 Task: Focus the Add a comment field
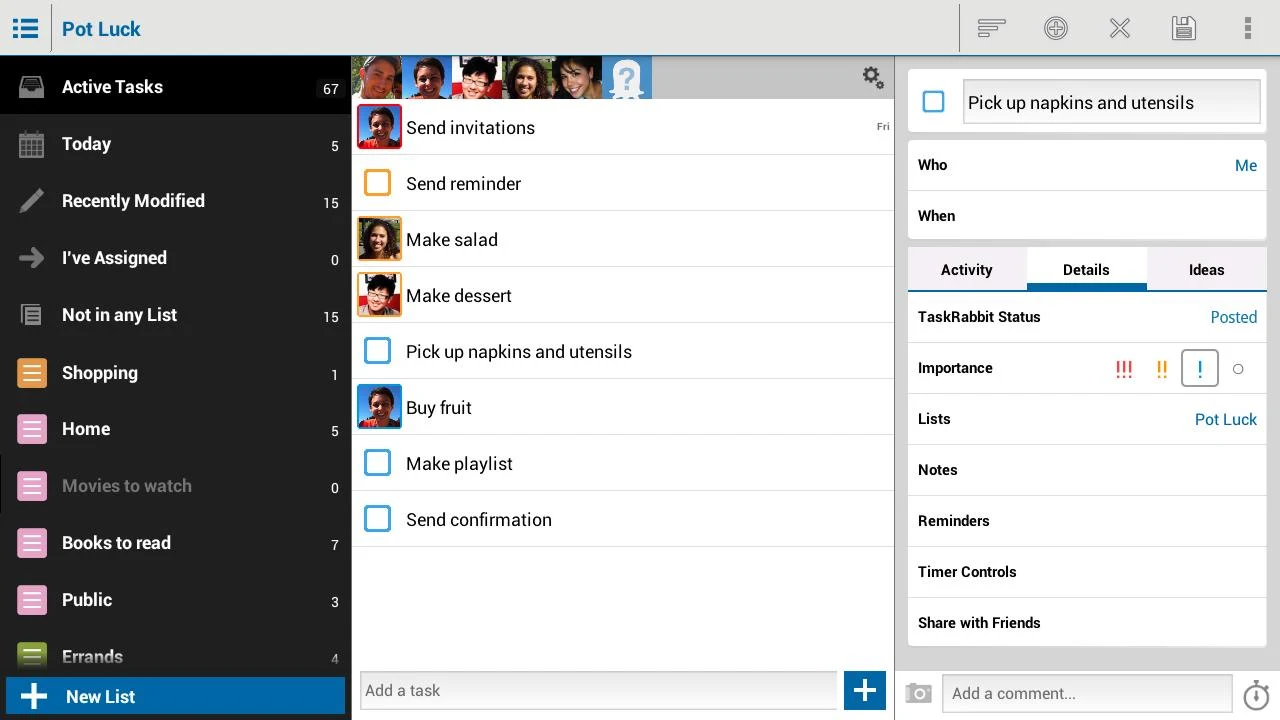click(x=1087, y=693)
